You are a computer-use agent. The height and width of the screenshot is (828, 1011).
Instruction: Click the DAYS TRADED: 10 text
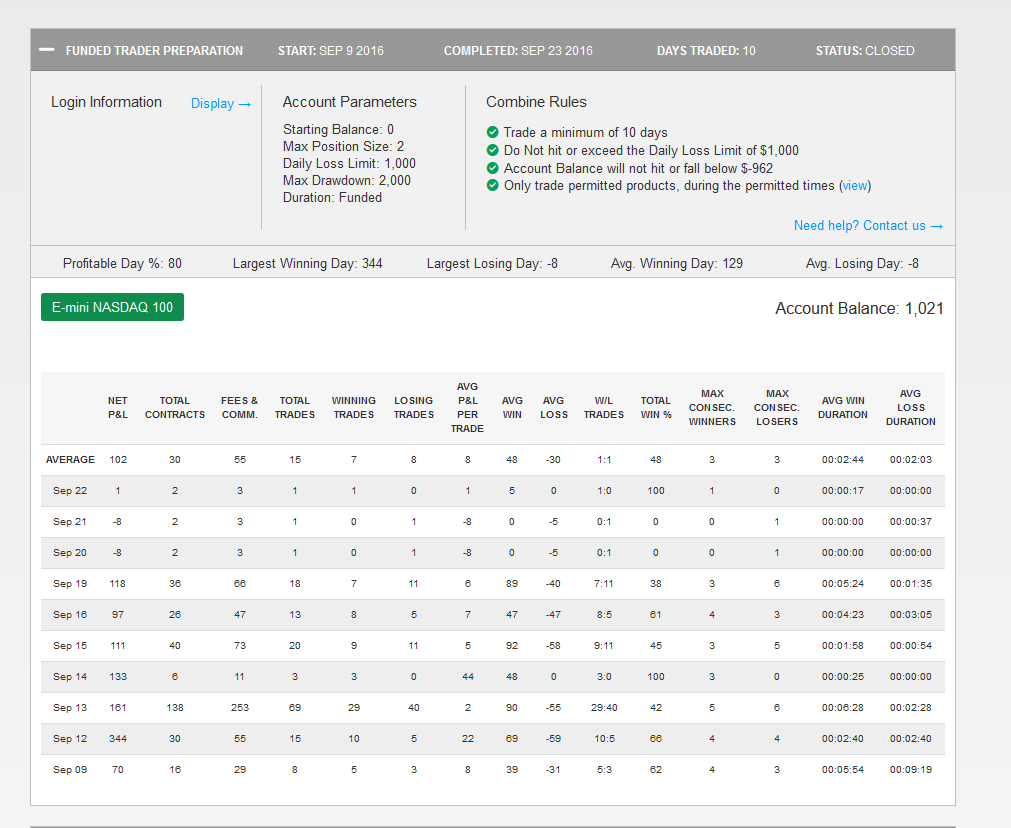click(x=706, y=50)
